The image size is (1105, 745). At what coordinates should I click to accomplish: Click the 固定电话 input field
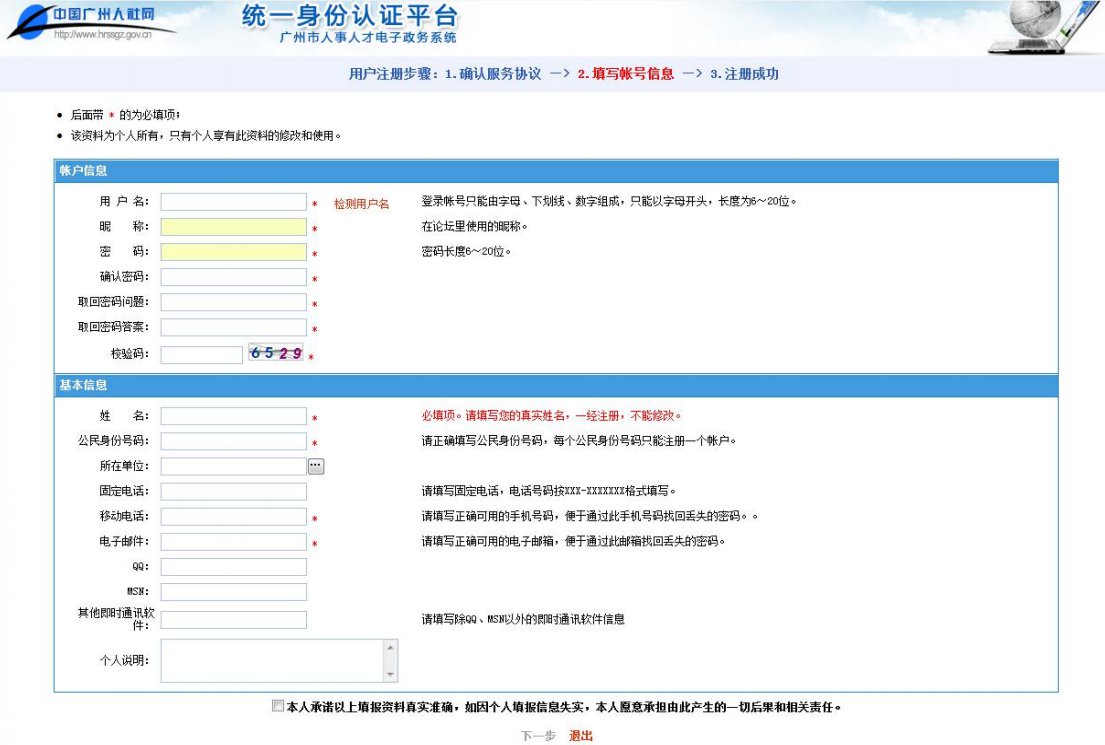click(x=233, y=491)
